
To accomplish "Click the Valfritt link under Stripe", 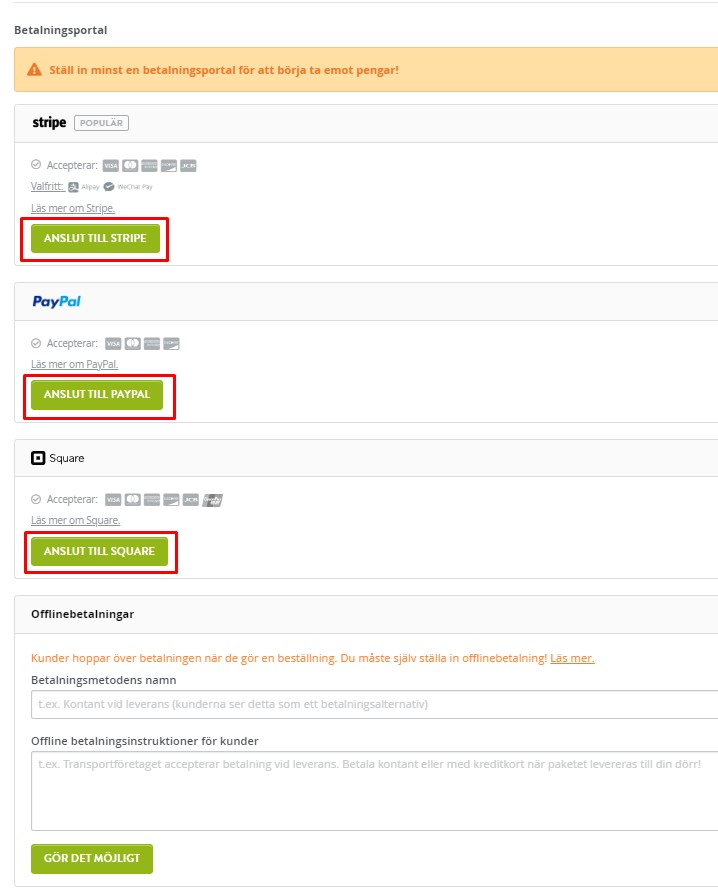I will [x=47, y=186].
